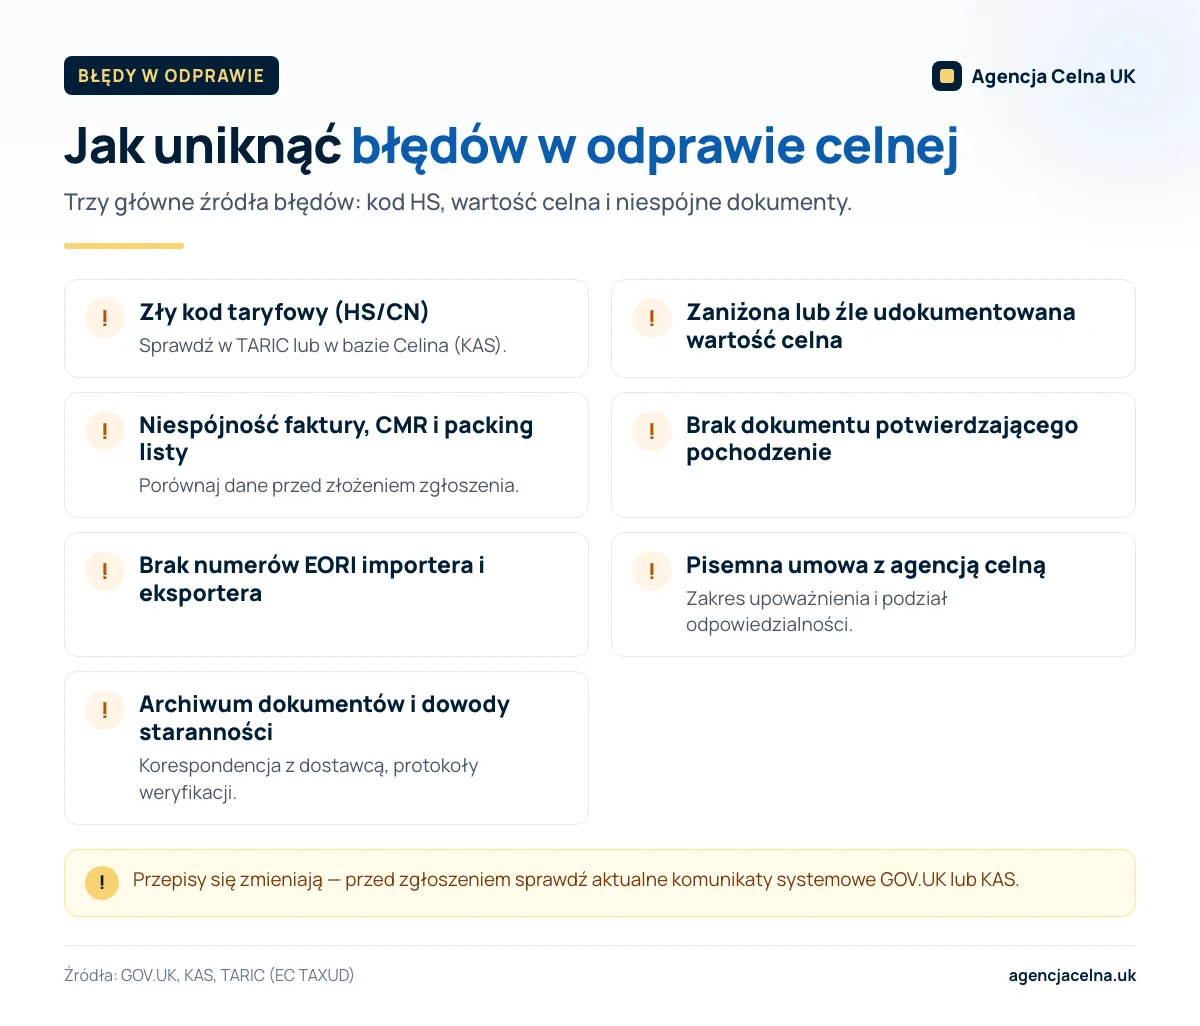
Task: Click title Zaniżona lub źle udokumentowana wartość celna
Action: click(x=881, y=326)
